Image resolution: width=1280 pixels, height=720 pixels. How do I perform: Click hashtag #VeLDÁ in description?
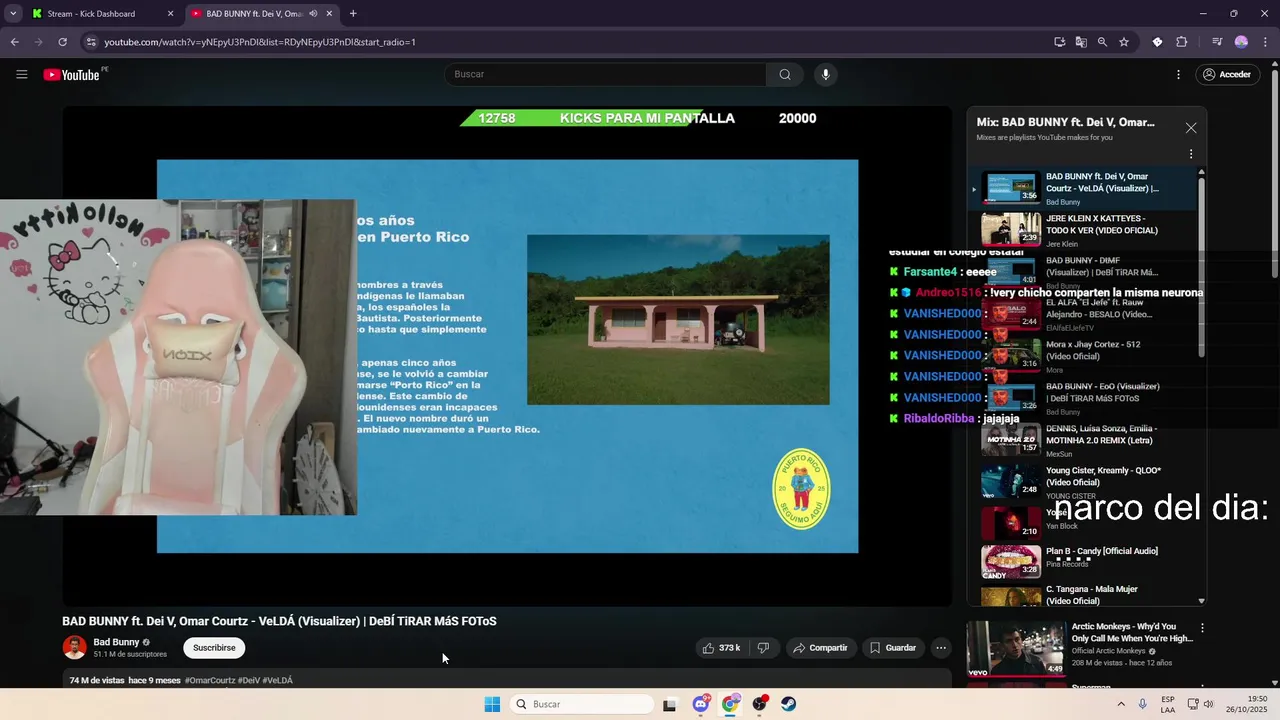278,680
